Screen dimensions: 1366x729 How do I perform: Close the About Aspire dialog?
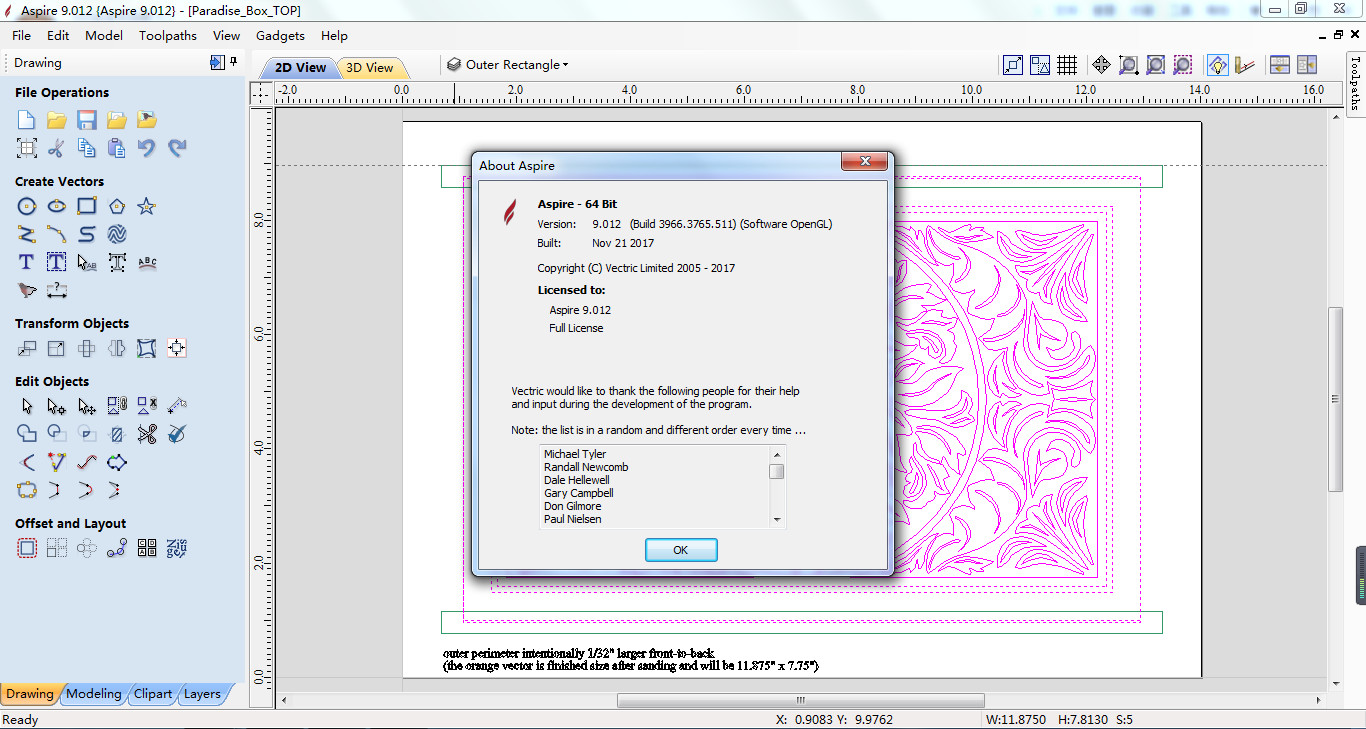click(x=864, y=162)
